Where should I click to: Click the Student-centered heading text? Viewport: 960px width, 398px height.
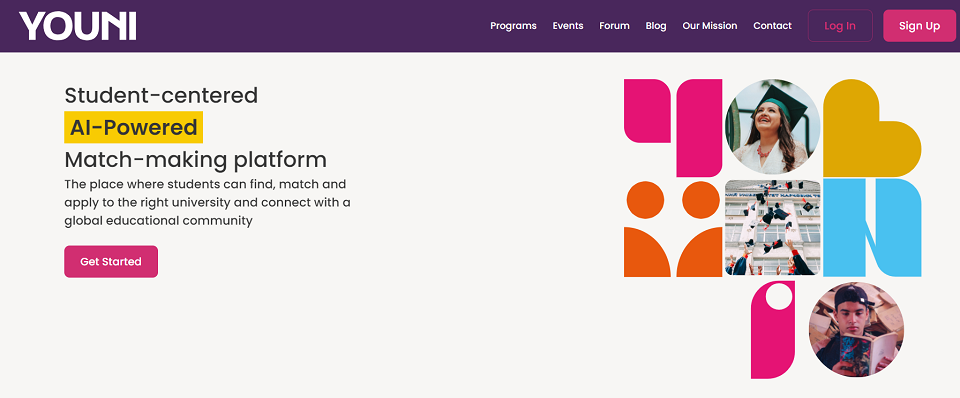pyautogui.click(x=161, y=96)
